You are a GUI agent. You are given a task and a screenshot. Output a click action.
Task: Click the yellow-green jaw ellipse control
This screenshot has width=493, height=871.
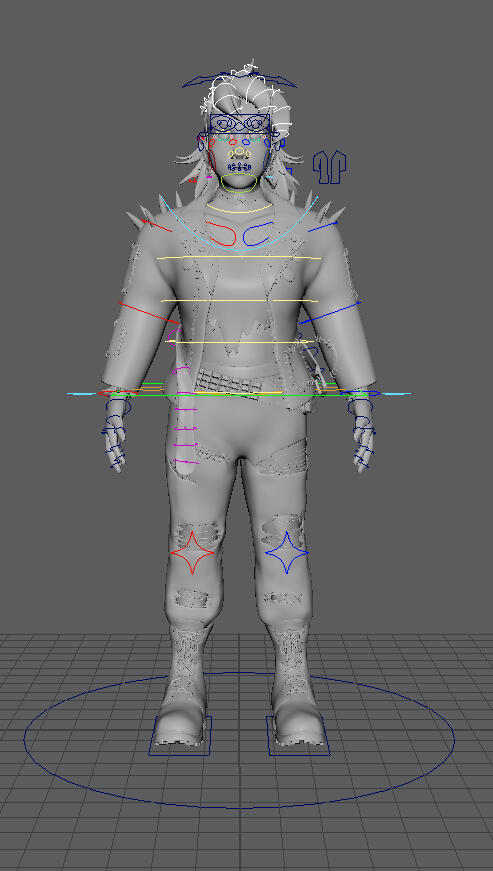[x=239, y=182]
